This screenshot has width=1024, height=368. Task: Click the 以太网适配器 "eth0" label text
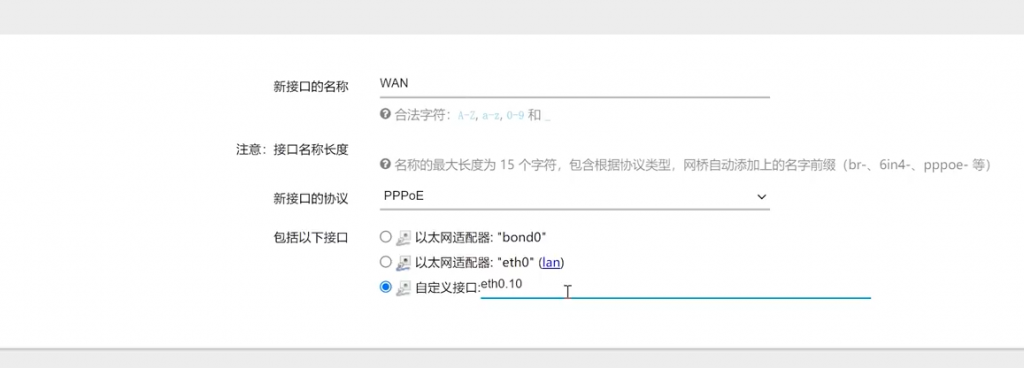click(475, 262)
